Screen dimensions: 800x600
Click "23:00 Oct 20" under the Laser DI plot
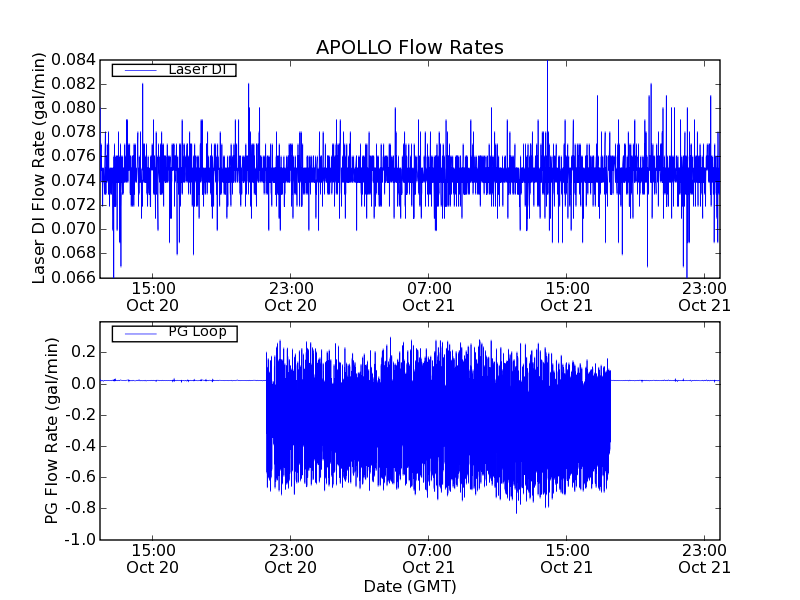[x=290, y=297]
